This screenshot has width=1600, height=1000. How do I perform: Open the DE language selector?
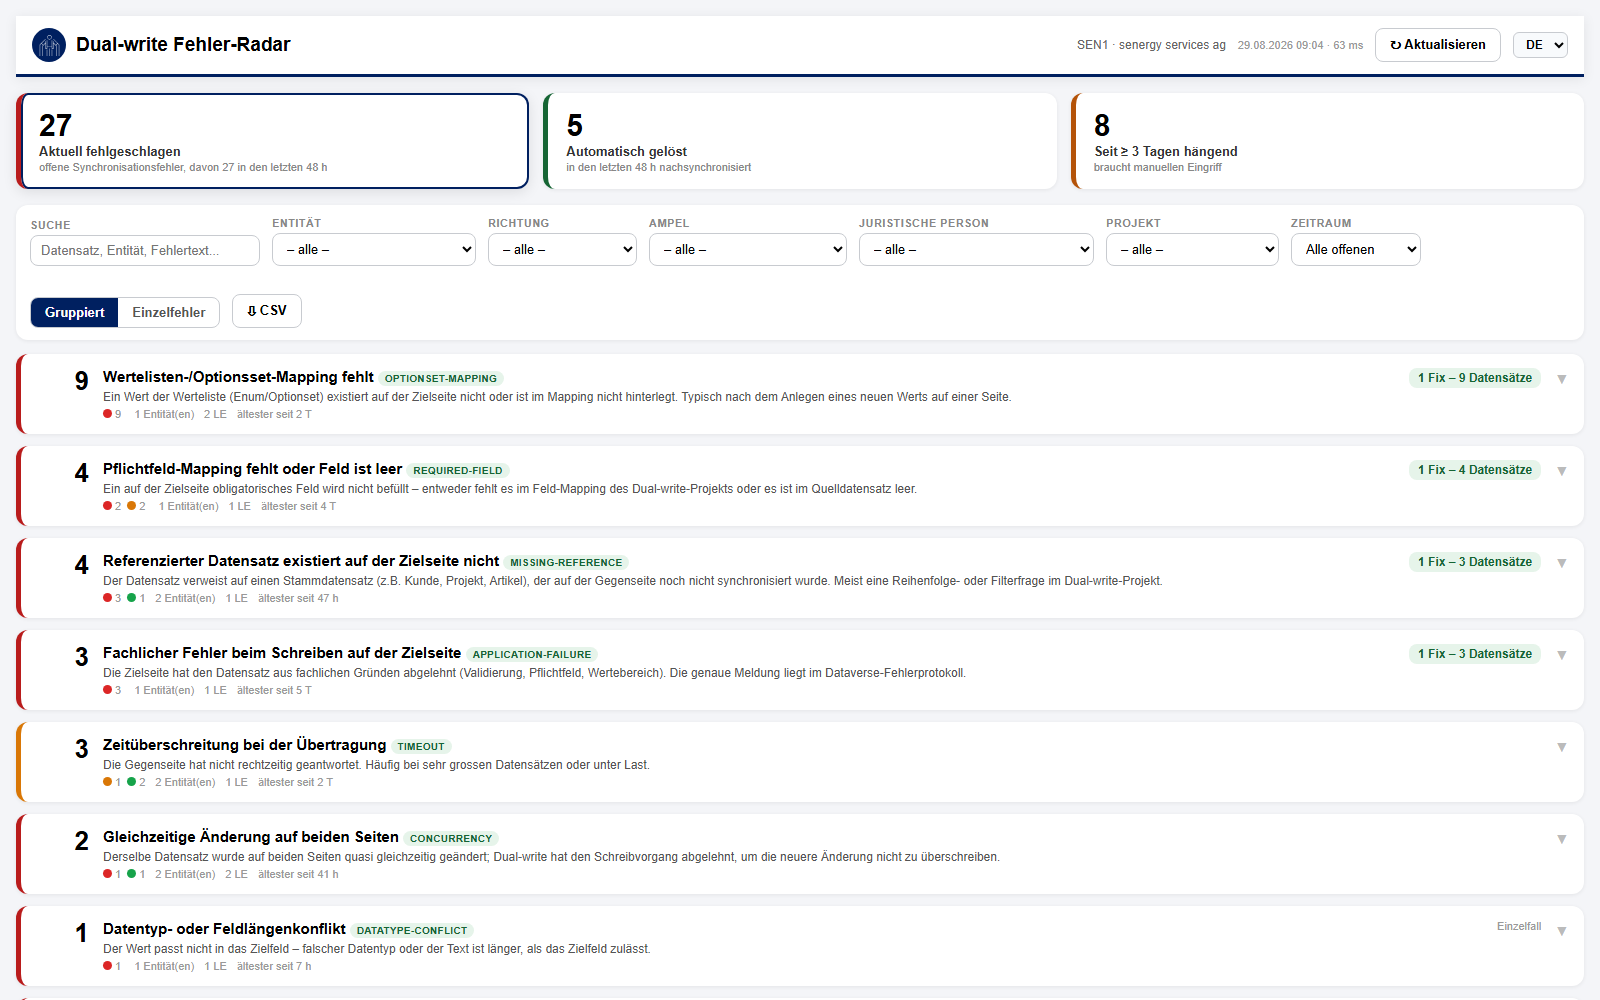pos(1540,45)
